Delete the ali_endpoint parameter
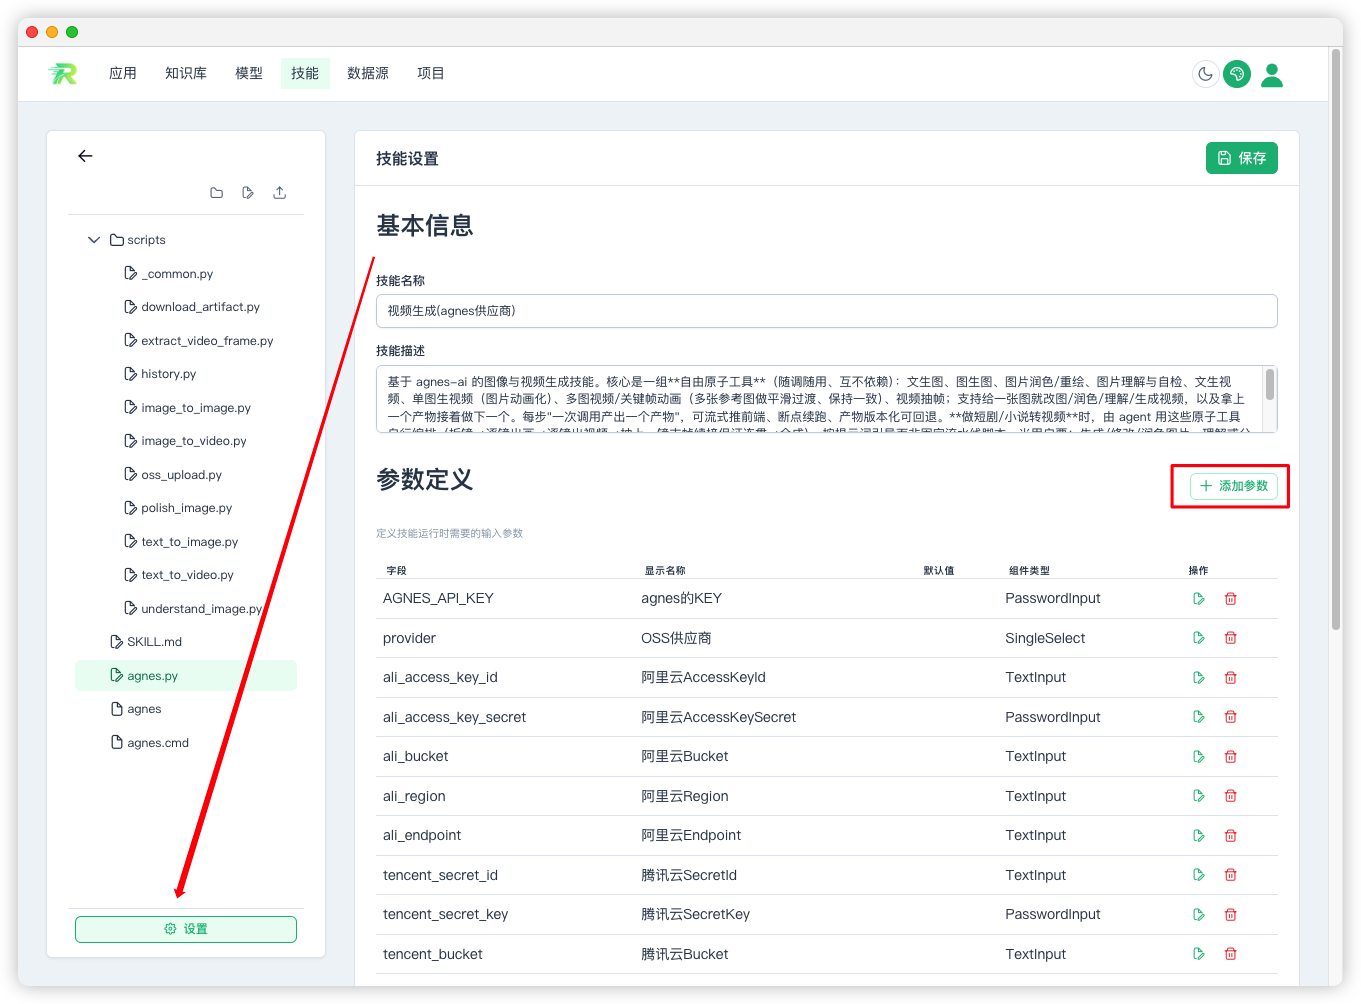Viewport: 1361px width, 1004px height. (x=1231, y=836)
